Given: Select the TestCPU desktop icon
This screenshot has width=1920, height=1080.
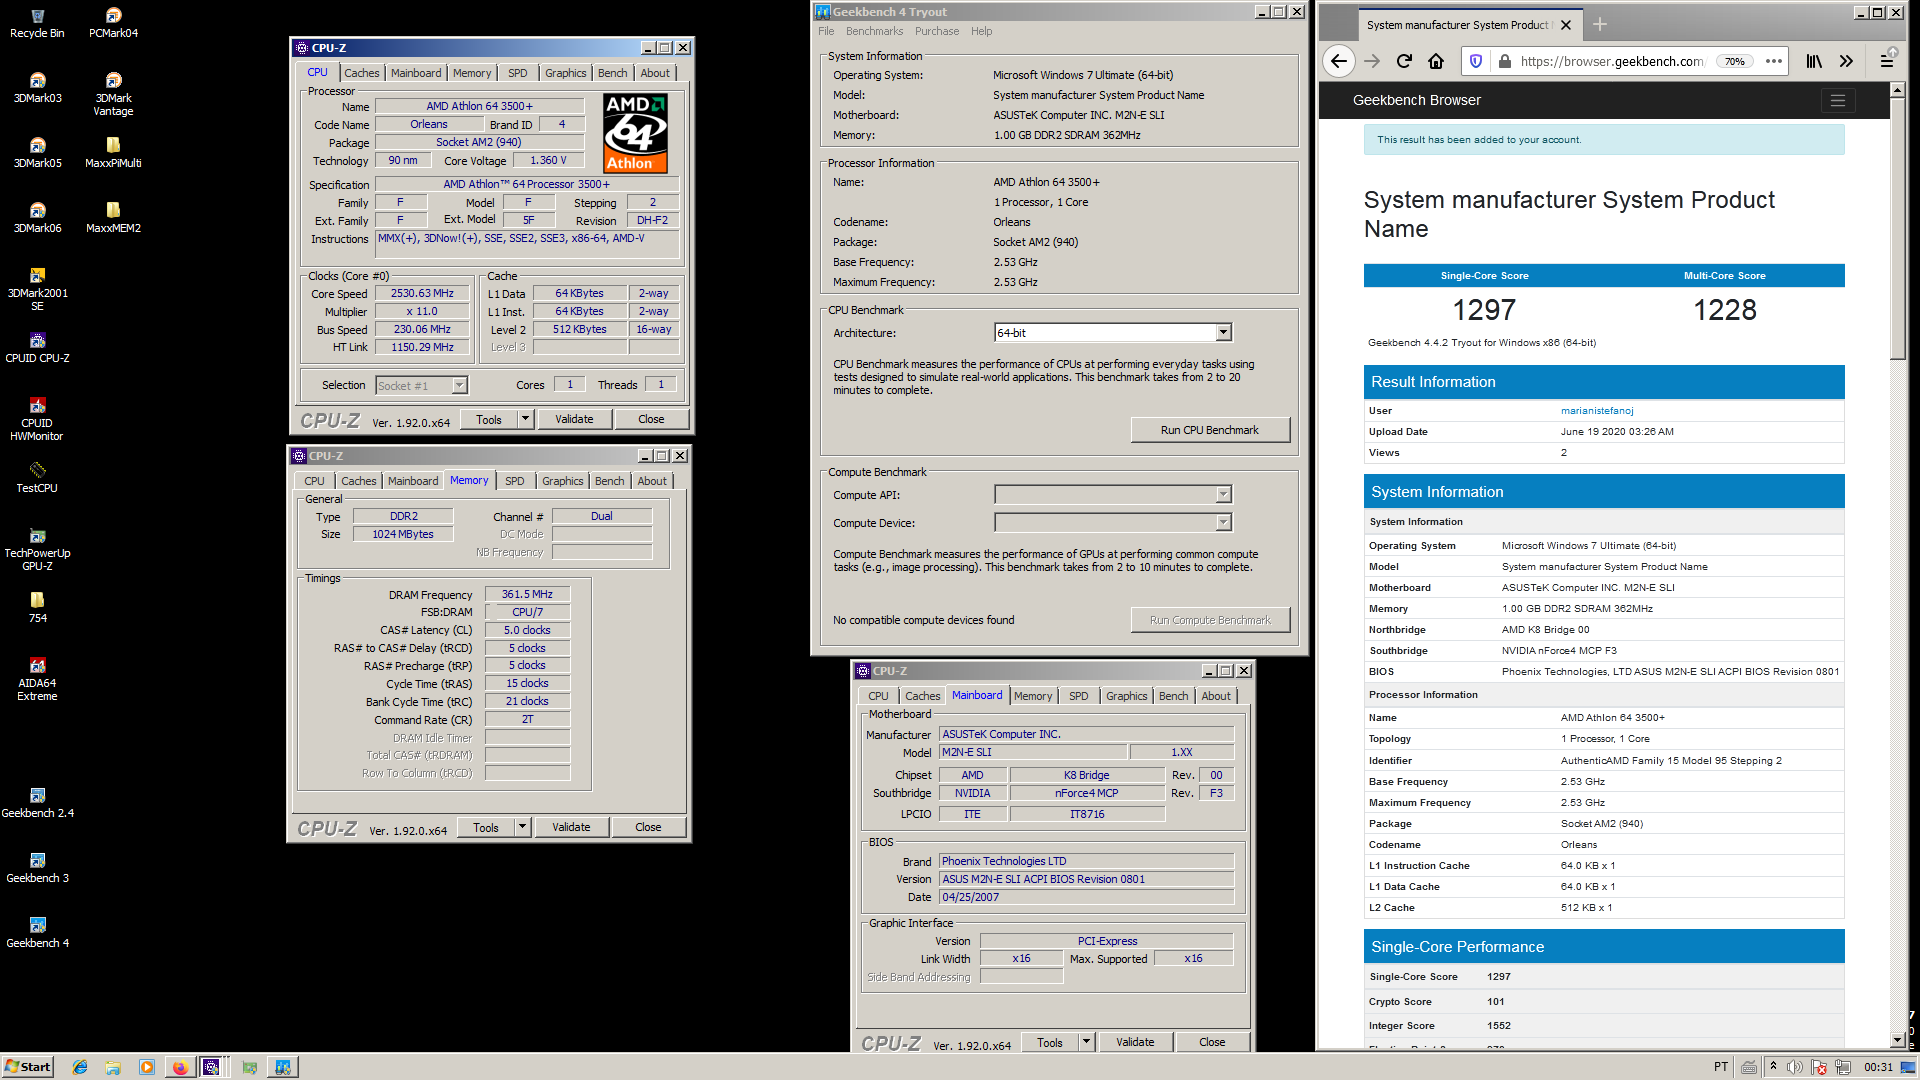Looking at the screenshot, I should click(37, 478).
